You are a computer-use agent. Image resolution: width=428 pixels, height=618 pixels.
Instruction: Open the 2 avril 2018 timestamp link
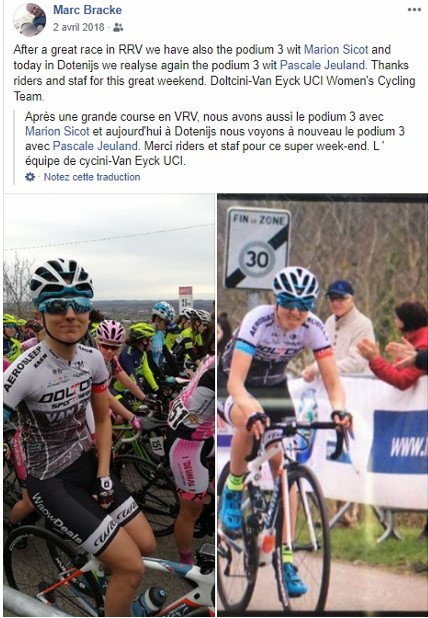click(x=79, y=27)
